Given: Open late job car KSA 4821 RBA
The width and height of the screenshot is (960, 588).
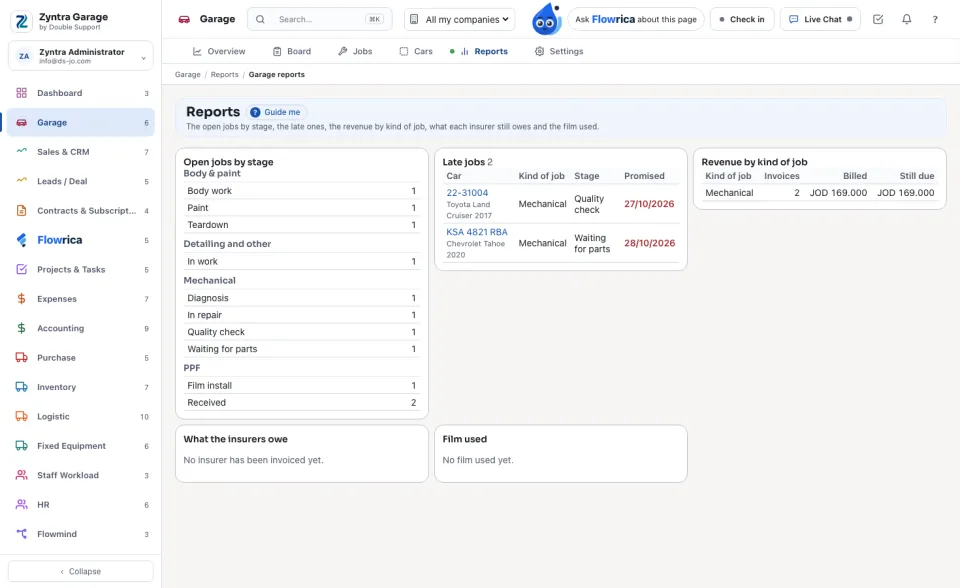Looking at the screenshot, I should pos(477,232).
